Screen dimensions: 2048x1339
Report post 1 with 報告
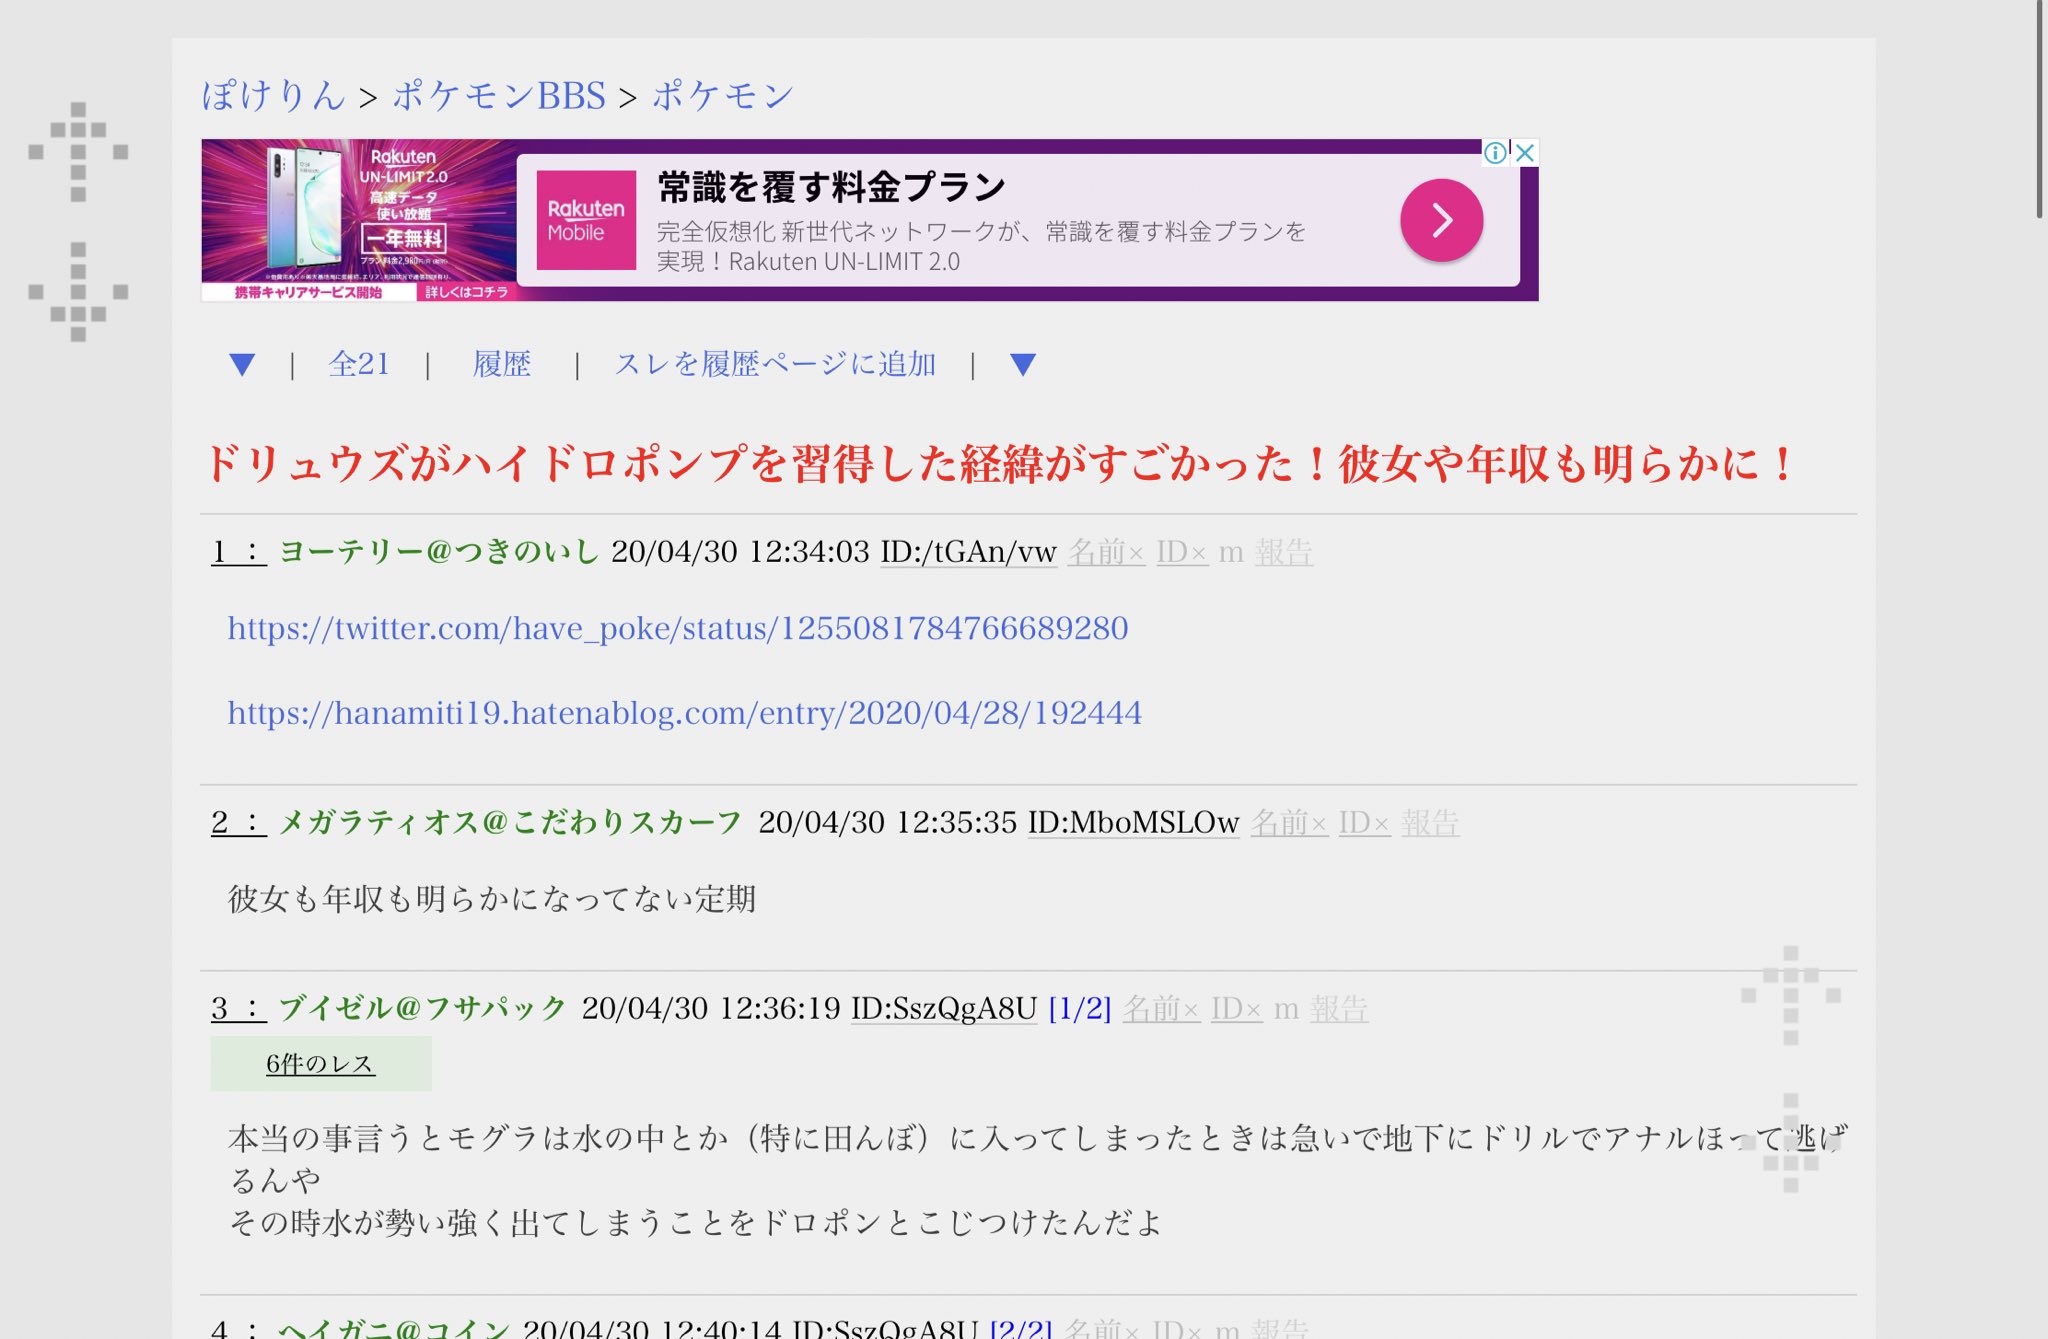1284,551
